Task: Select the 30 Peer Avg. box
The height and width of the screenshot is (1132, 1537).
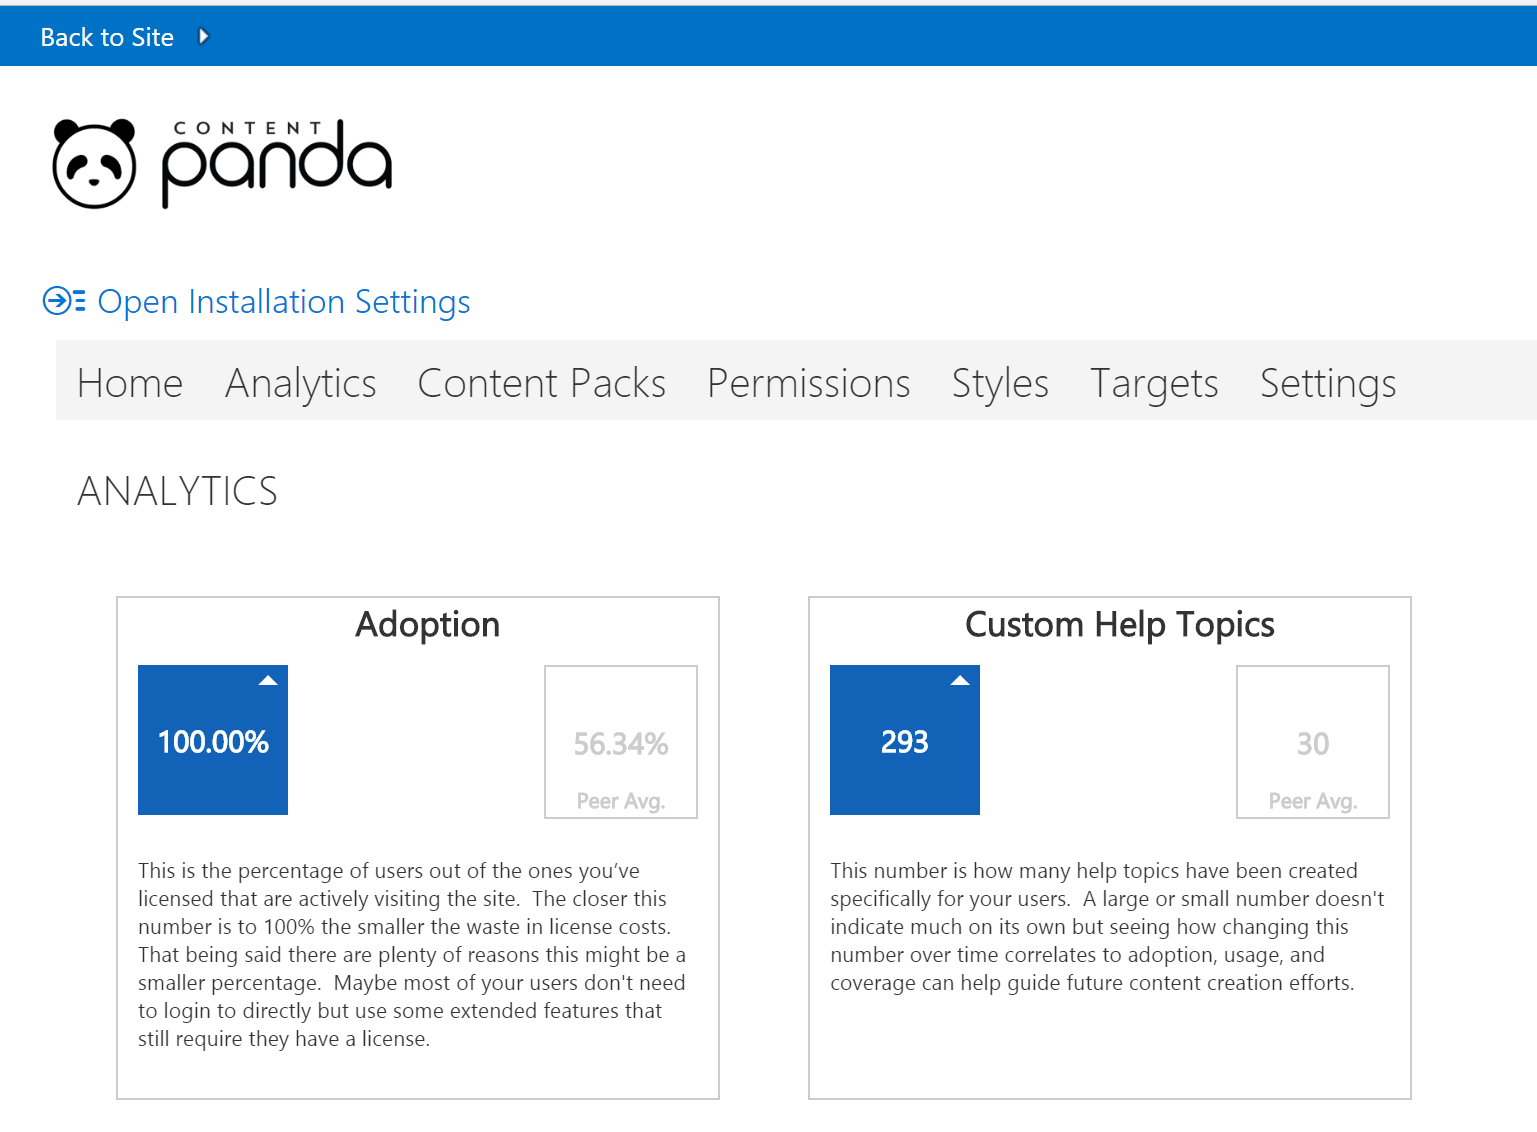Action: tap(1313, 742)
